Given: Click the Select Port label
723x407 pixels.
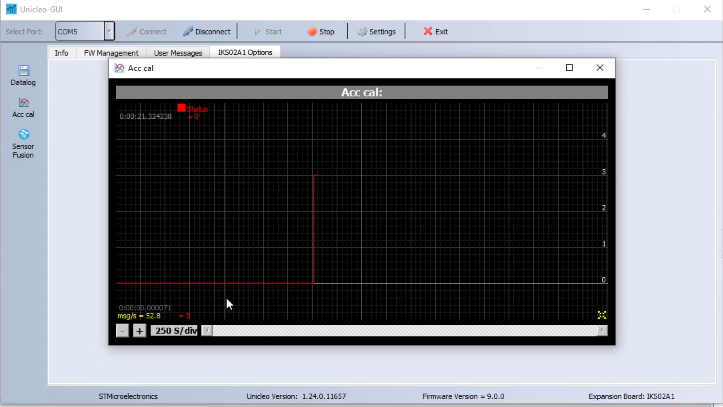Looking at the screenshot, I should pyautogui.click(x=24, y=31).
